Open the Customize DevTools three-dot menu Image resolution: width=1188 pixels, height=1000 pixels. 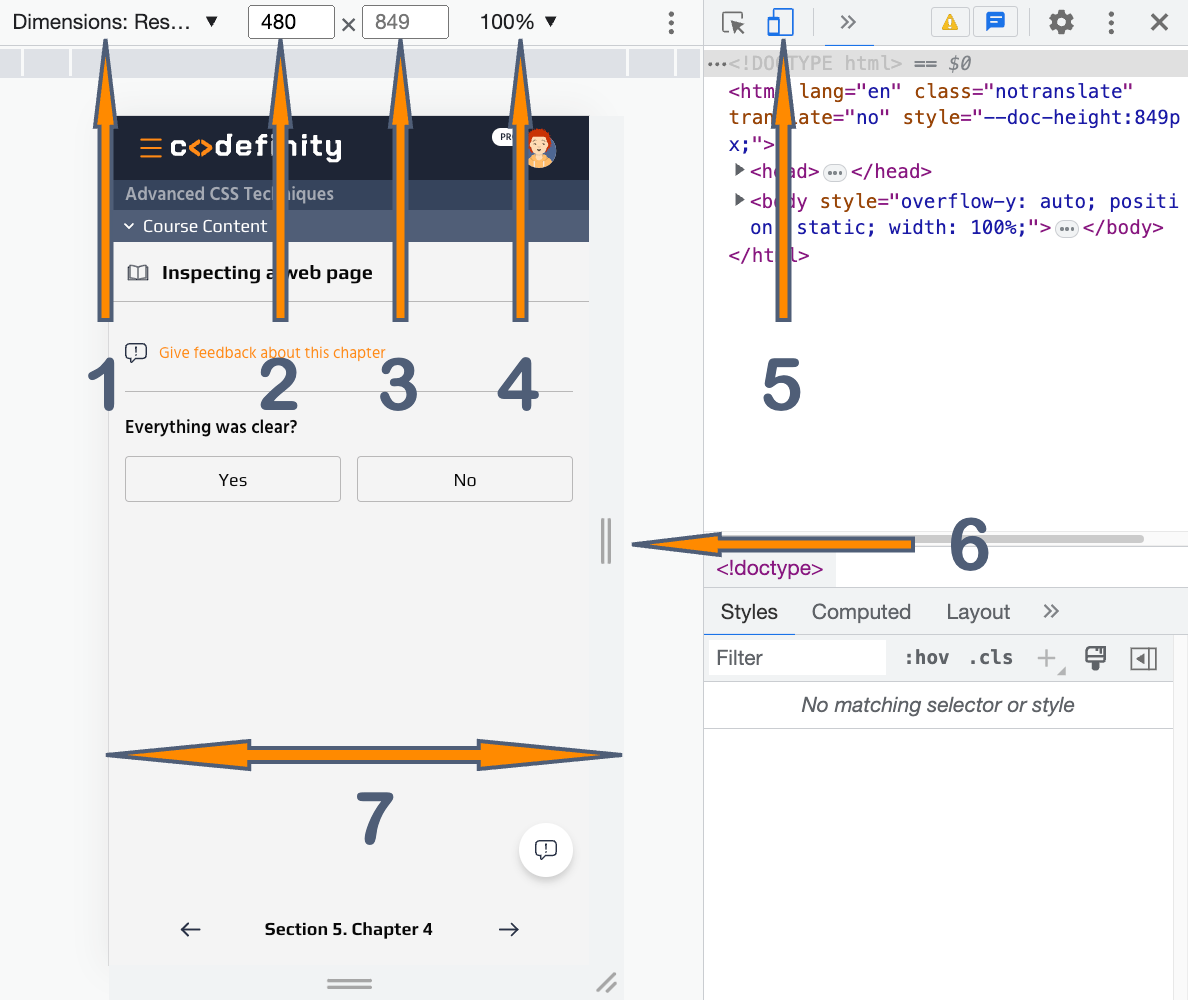click(1111, 22)
